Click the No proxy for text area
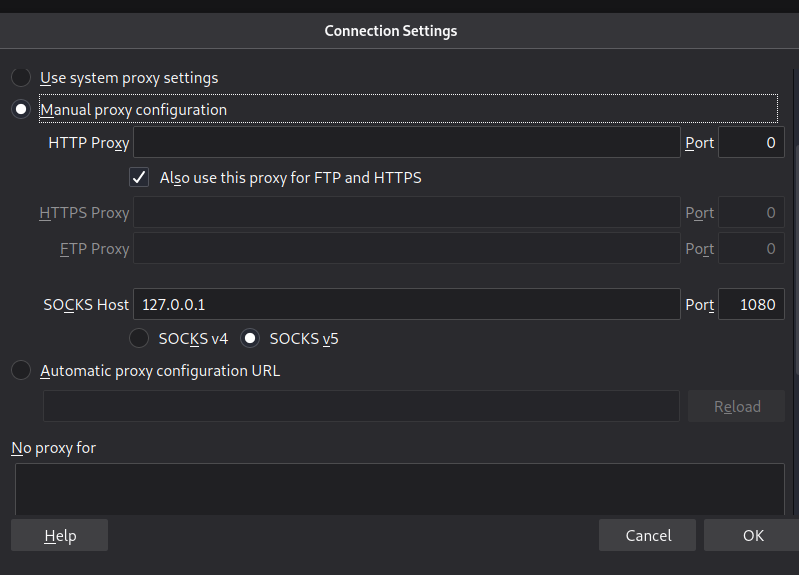This screenshot has height=575, width=799. [400, 490]
